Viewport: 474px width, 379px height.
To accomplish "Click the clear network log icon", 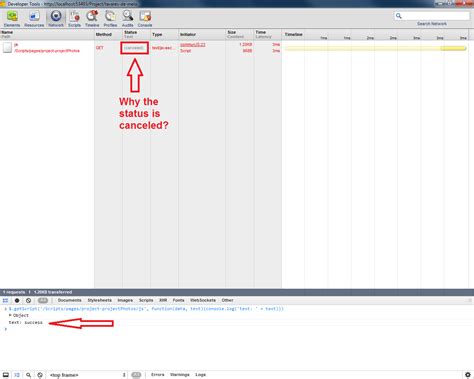I will (29, 300).
